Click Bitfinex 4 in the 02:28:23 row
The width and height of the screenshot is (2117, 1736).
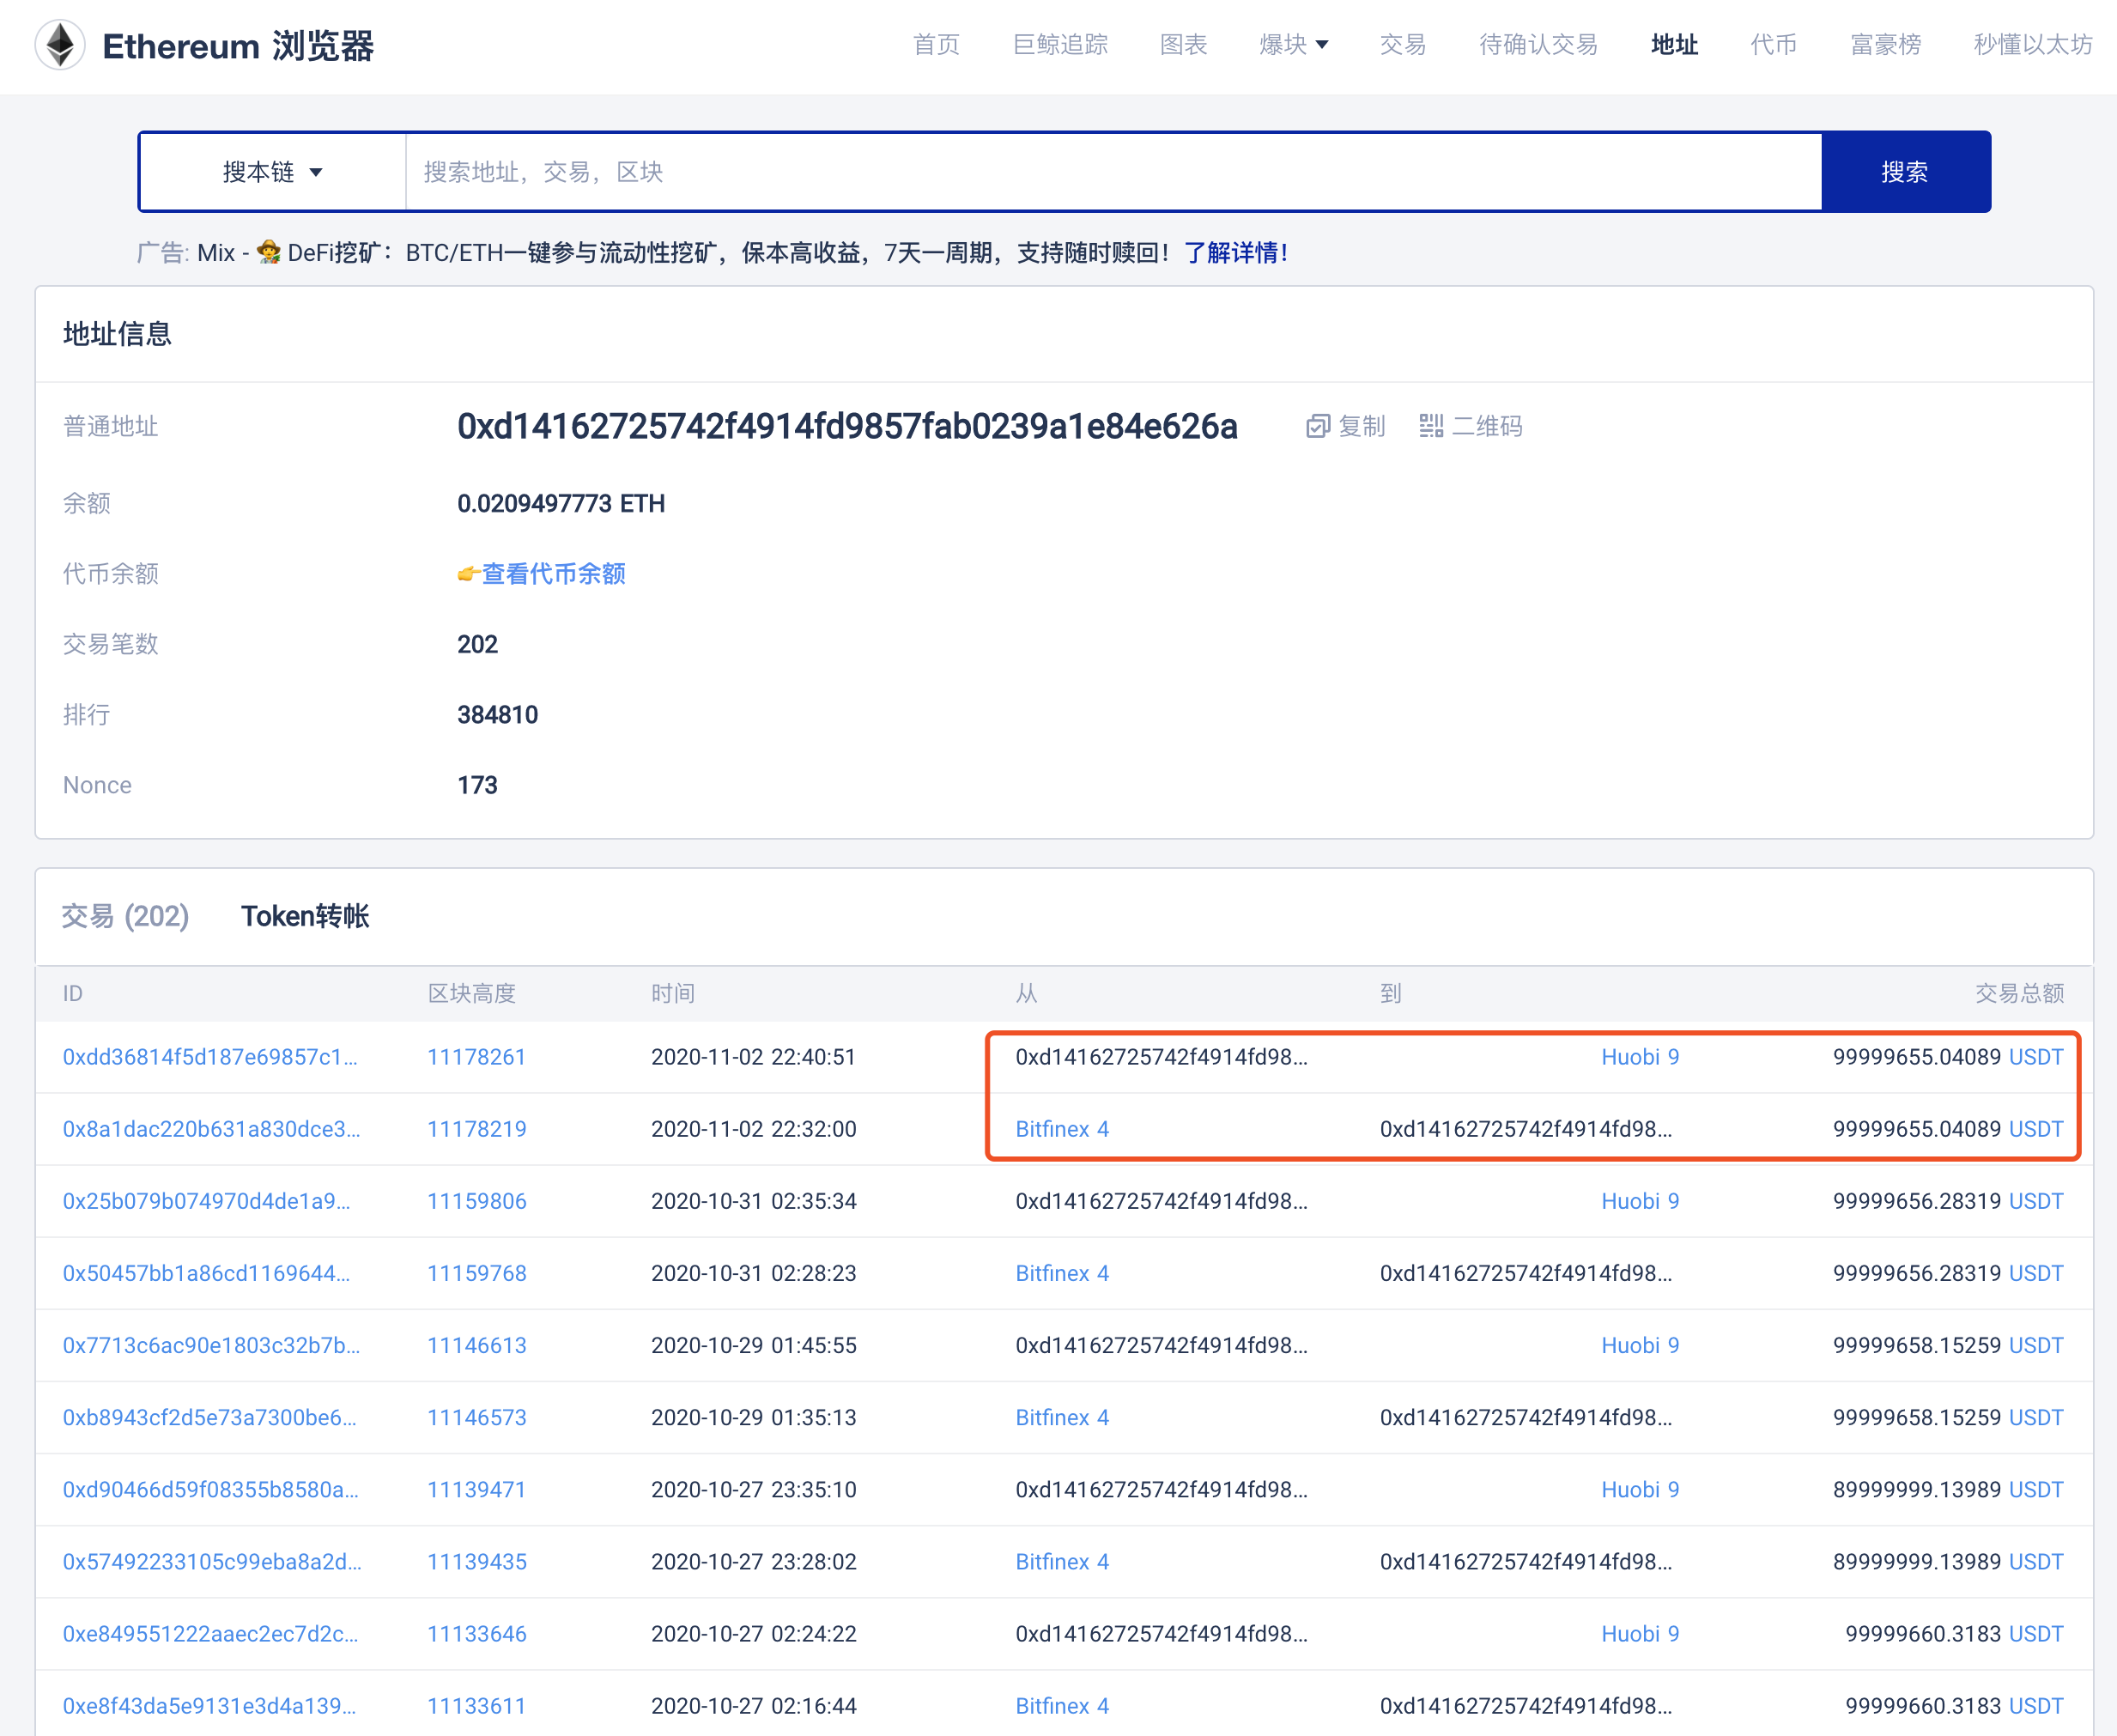tap(1062, 1273)
